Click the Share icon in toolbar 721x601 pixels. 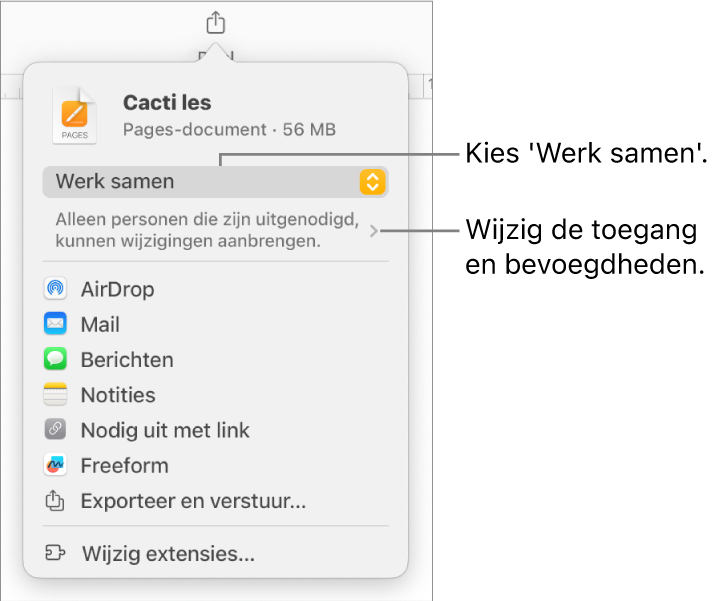click(217, 22)
